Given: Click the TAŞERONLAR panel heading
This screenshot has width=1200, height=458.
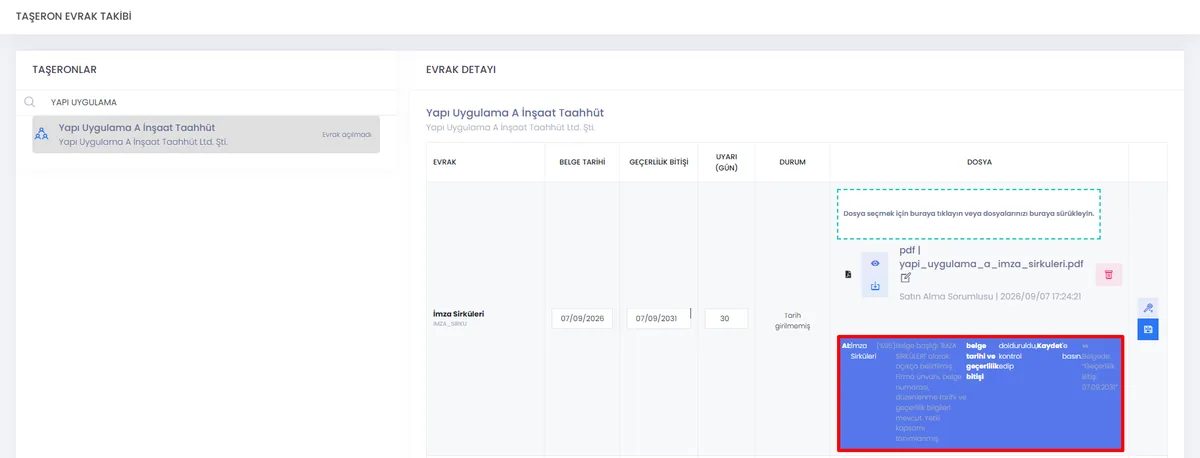Looking at the screenshot, I should [64, 69].
